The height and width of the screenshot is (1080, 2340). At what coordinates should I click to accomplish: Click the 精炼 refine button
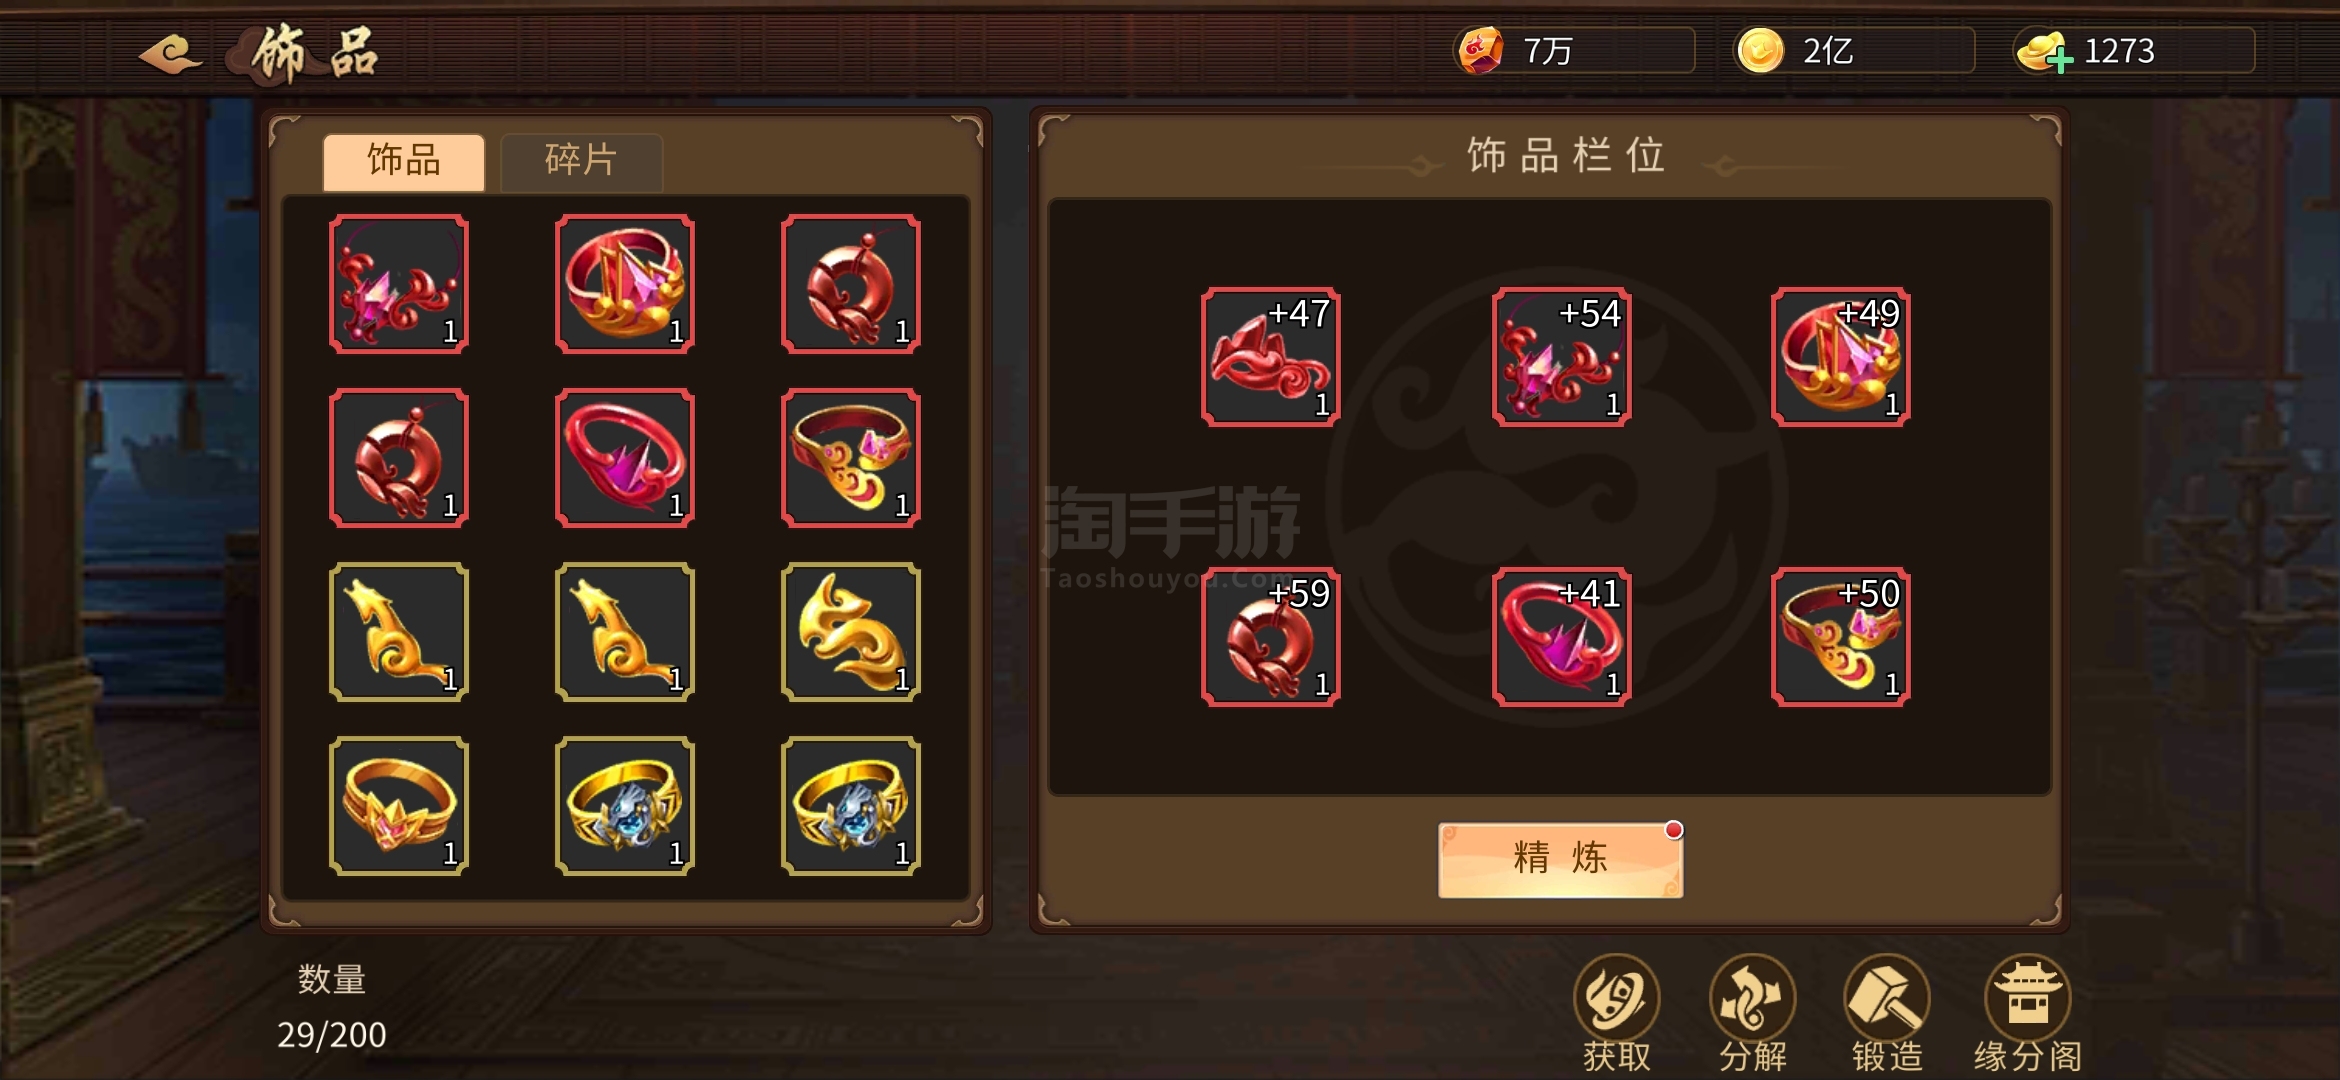(x=1560, y=860)
